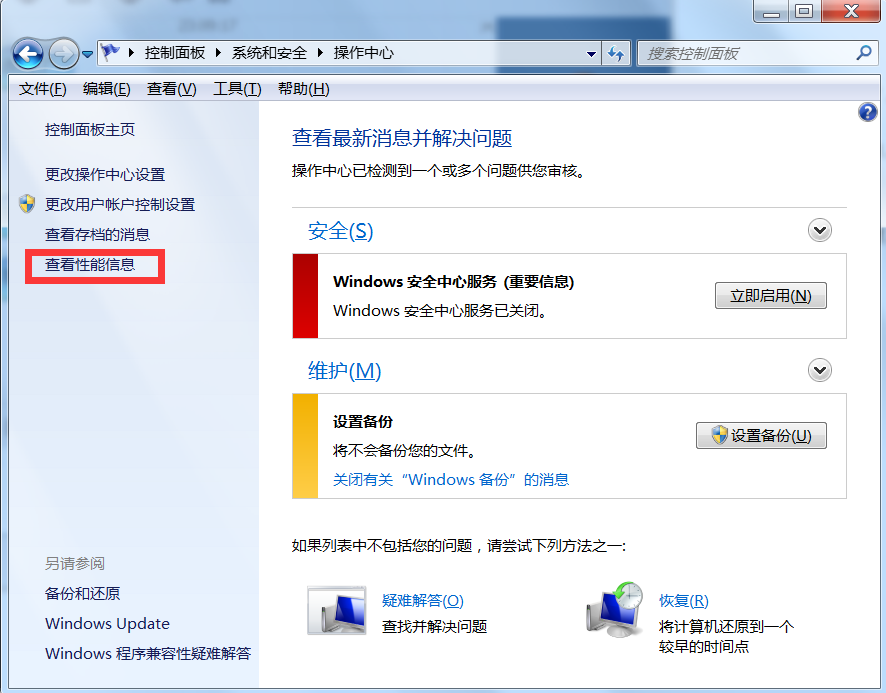Click the 维护(M) section heading
Screen dimensions: 886x693
point(344,371)
